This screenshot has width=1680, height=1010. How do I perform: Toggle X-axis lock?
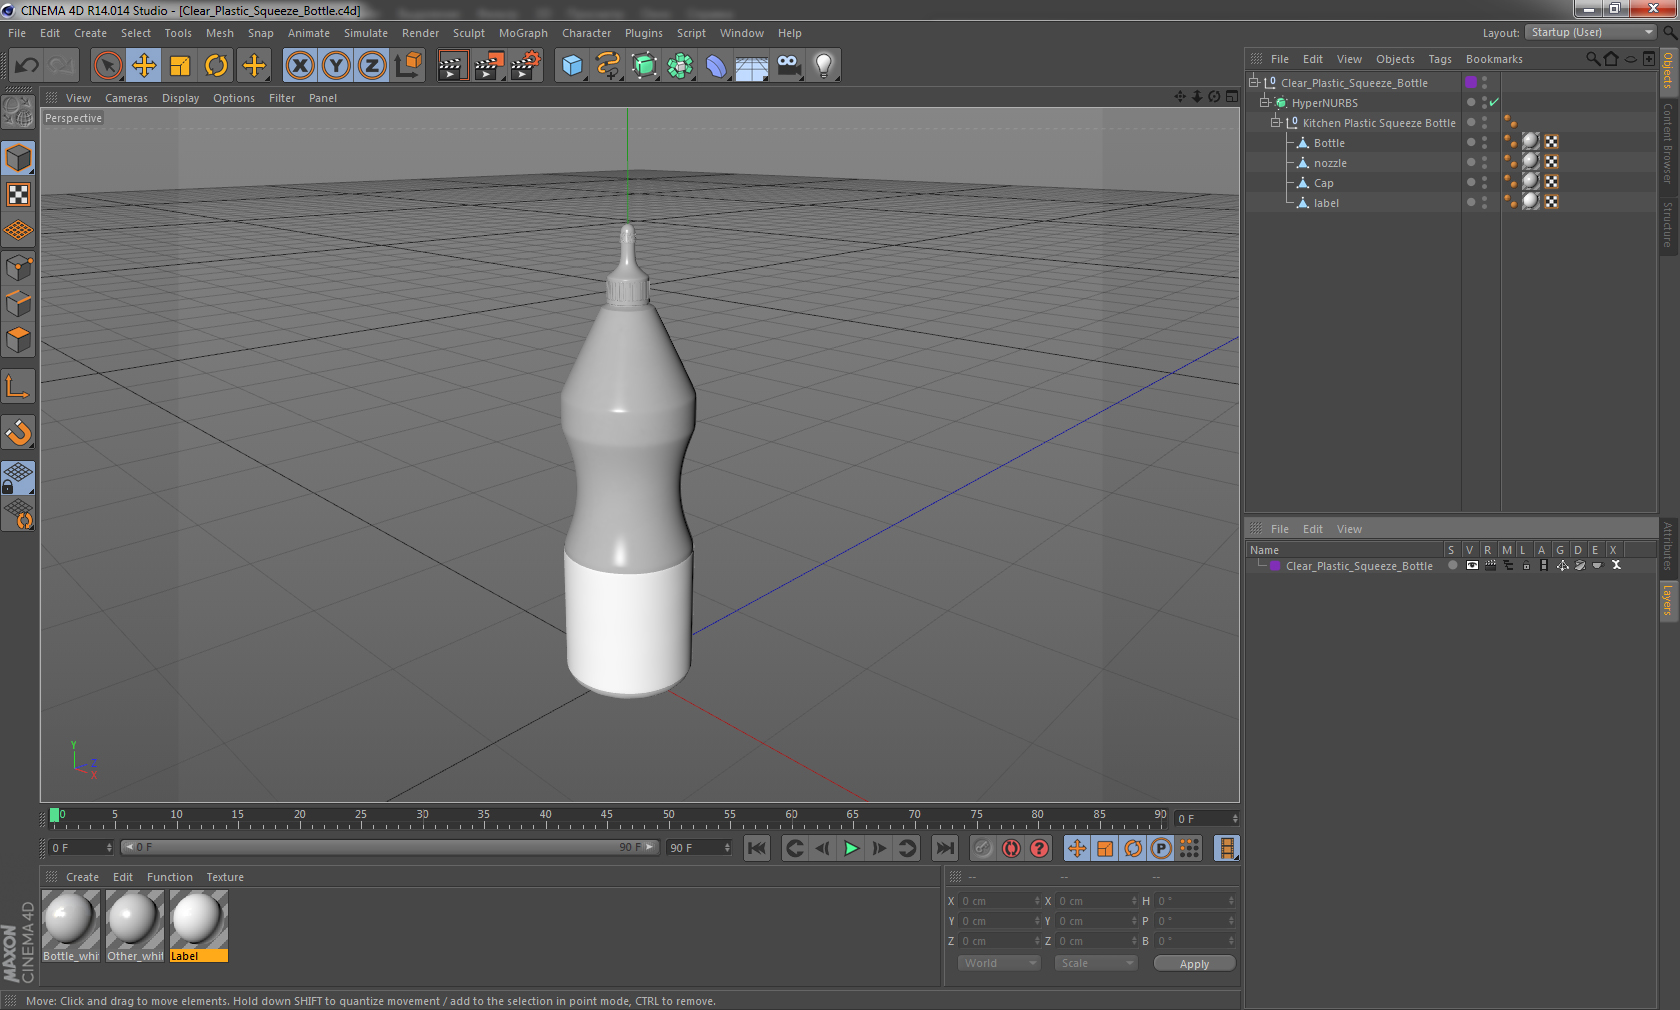tap(299, 66)
